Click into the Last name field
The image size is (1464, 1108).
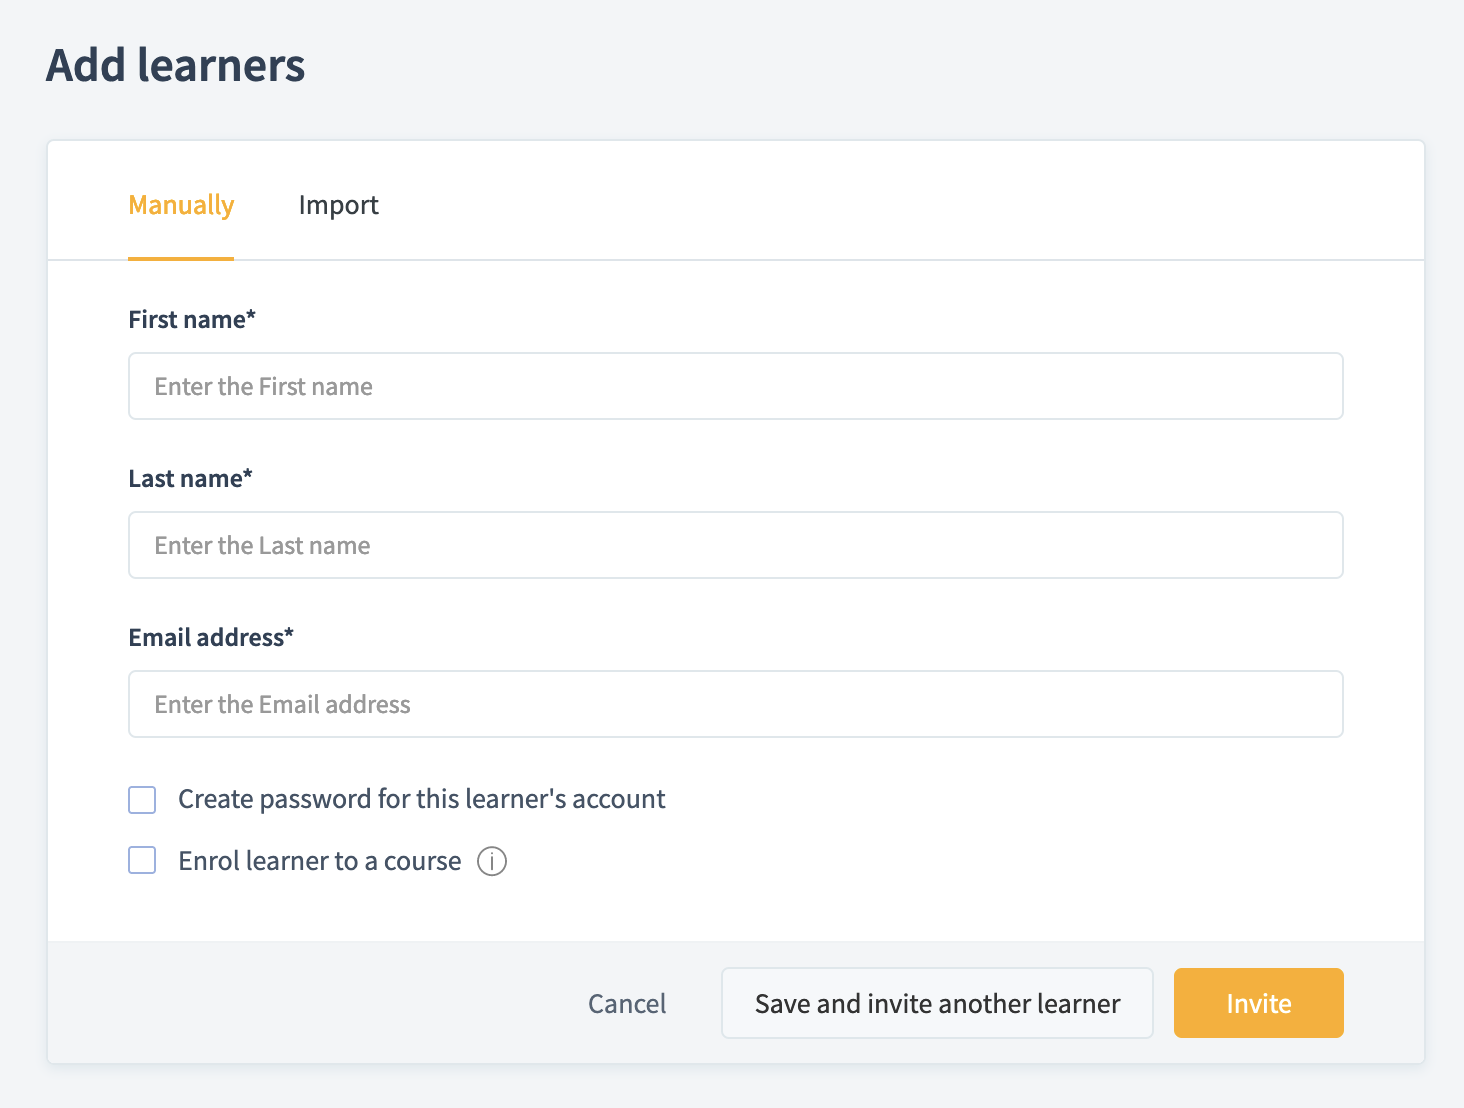click(x=735, y=545)
